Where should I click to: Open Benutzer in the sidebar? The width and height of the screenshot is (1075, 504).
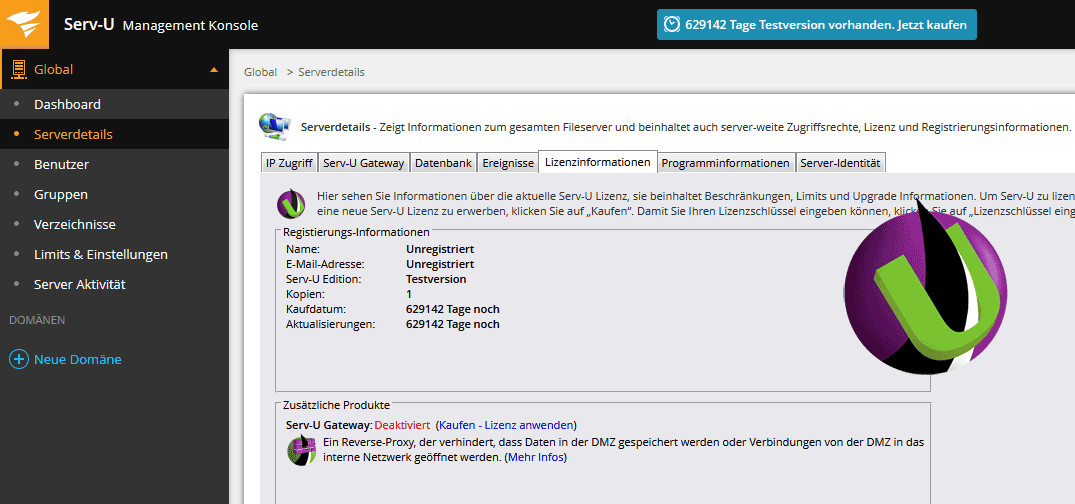(x=61, y=165)
